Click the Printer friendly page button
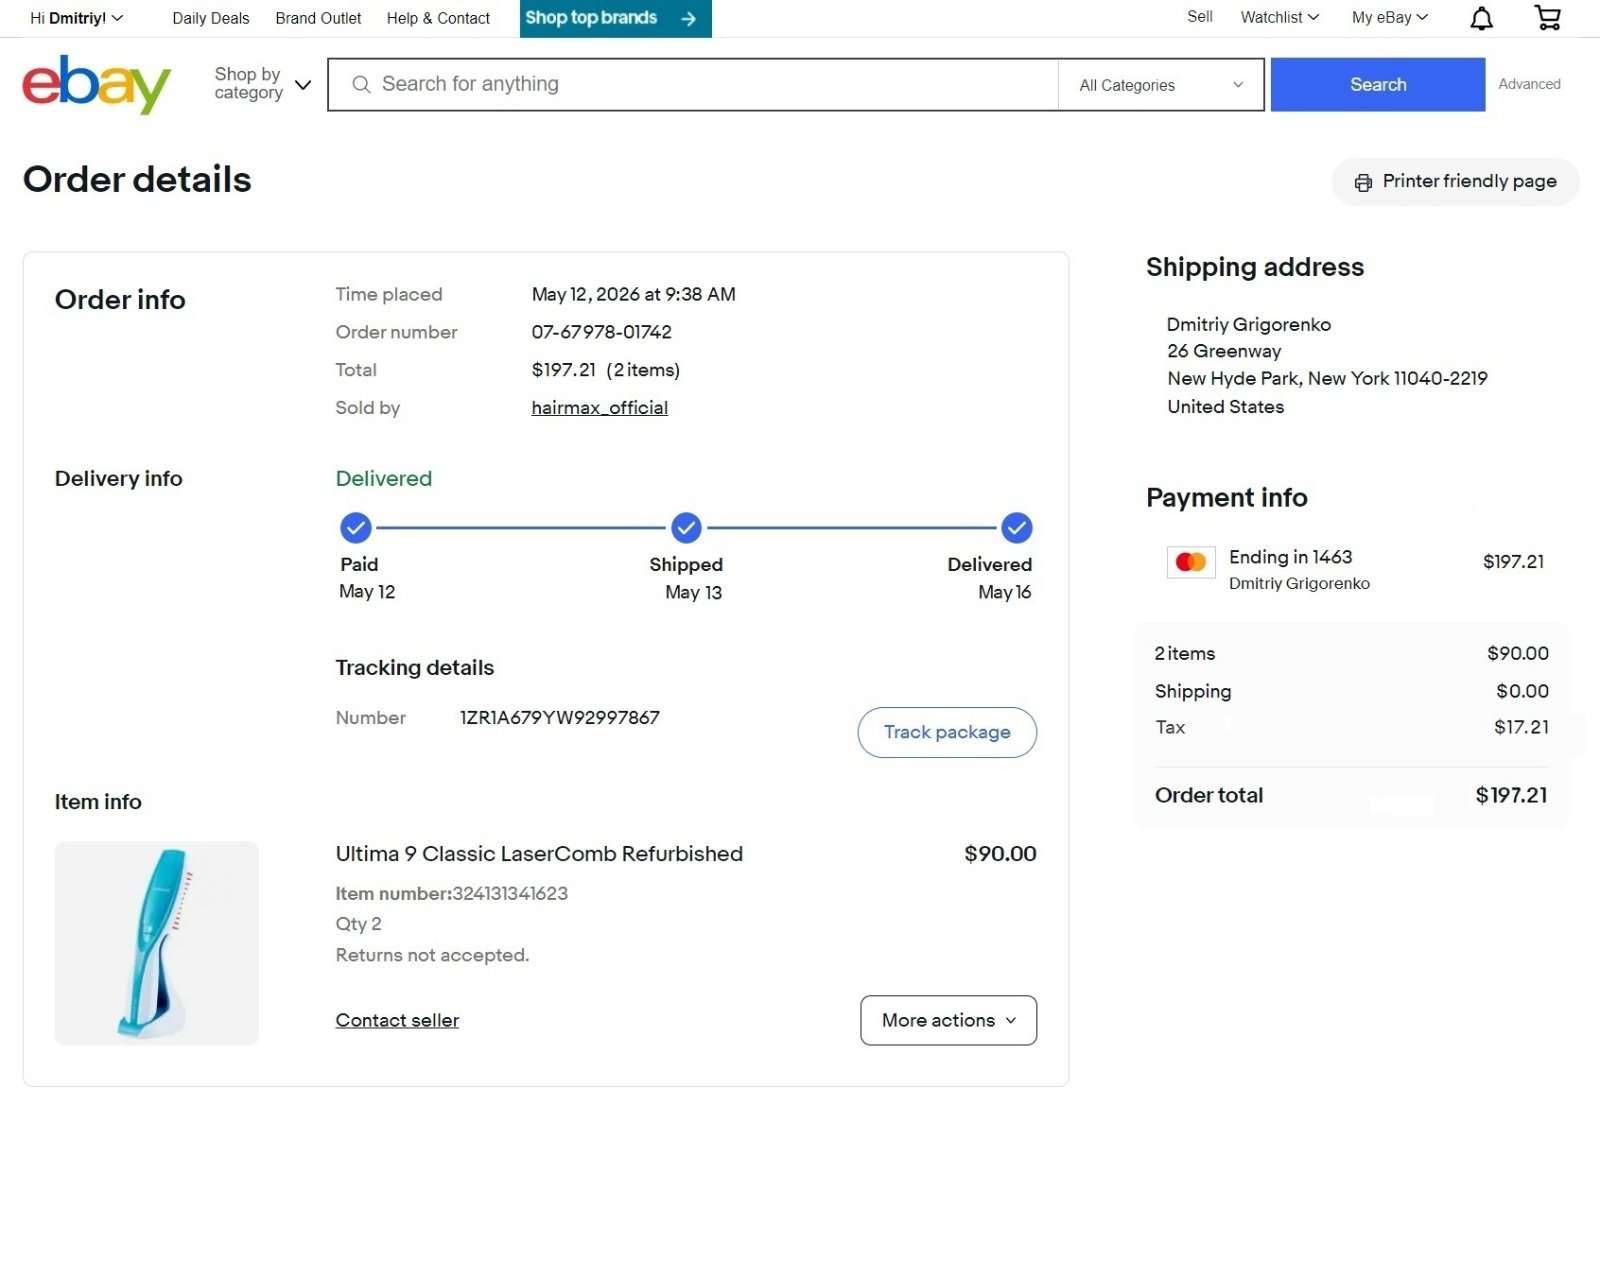Screen dimensions: 1600x1278 (1455, 182)
